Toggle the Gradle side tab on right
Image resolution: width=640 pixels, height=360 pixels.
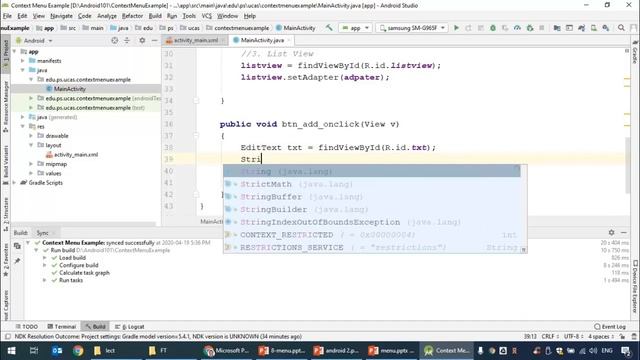coord(635,52)
